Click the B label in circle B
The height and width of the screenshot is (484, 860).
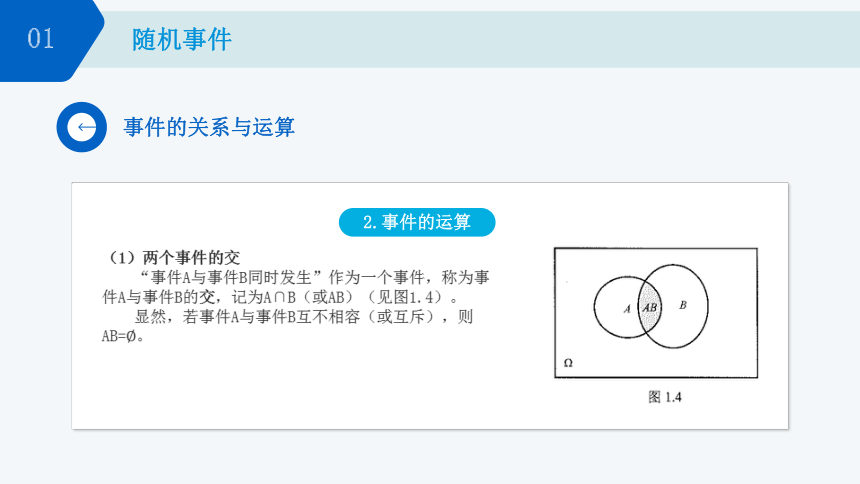click(x=683, y=305)
